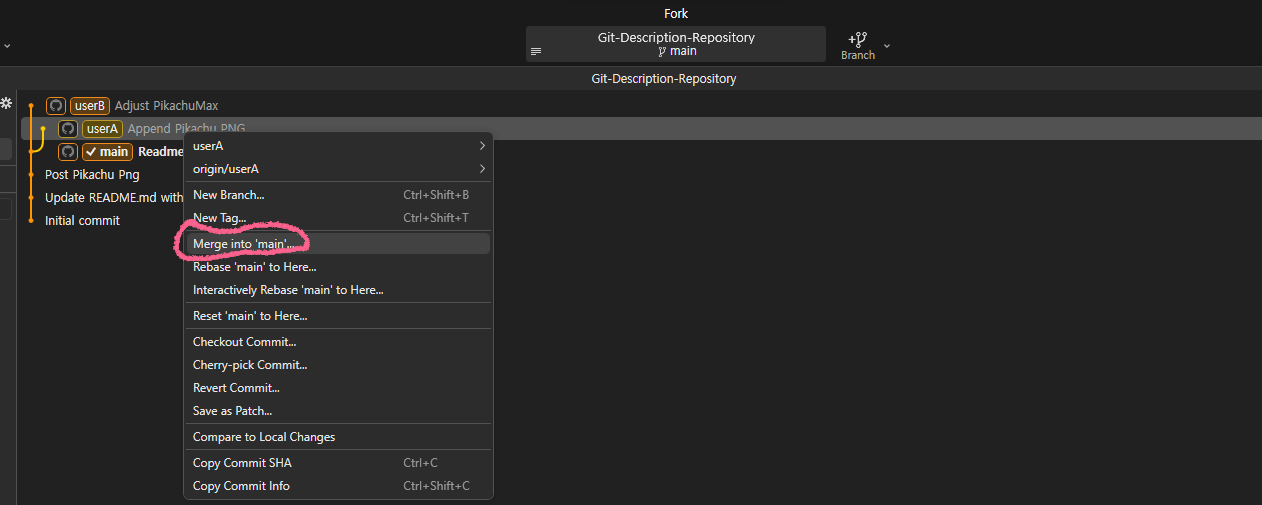Choose Reset 'main' to Here...
Viewport: 1262px width, 505px height.
click(x=250, y=316)
